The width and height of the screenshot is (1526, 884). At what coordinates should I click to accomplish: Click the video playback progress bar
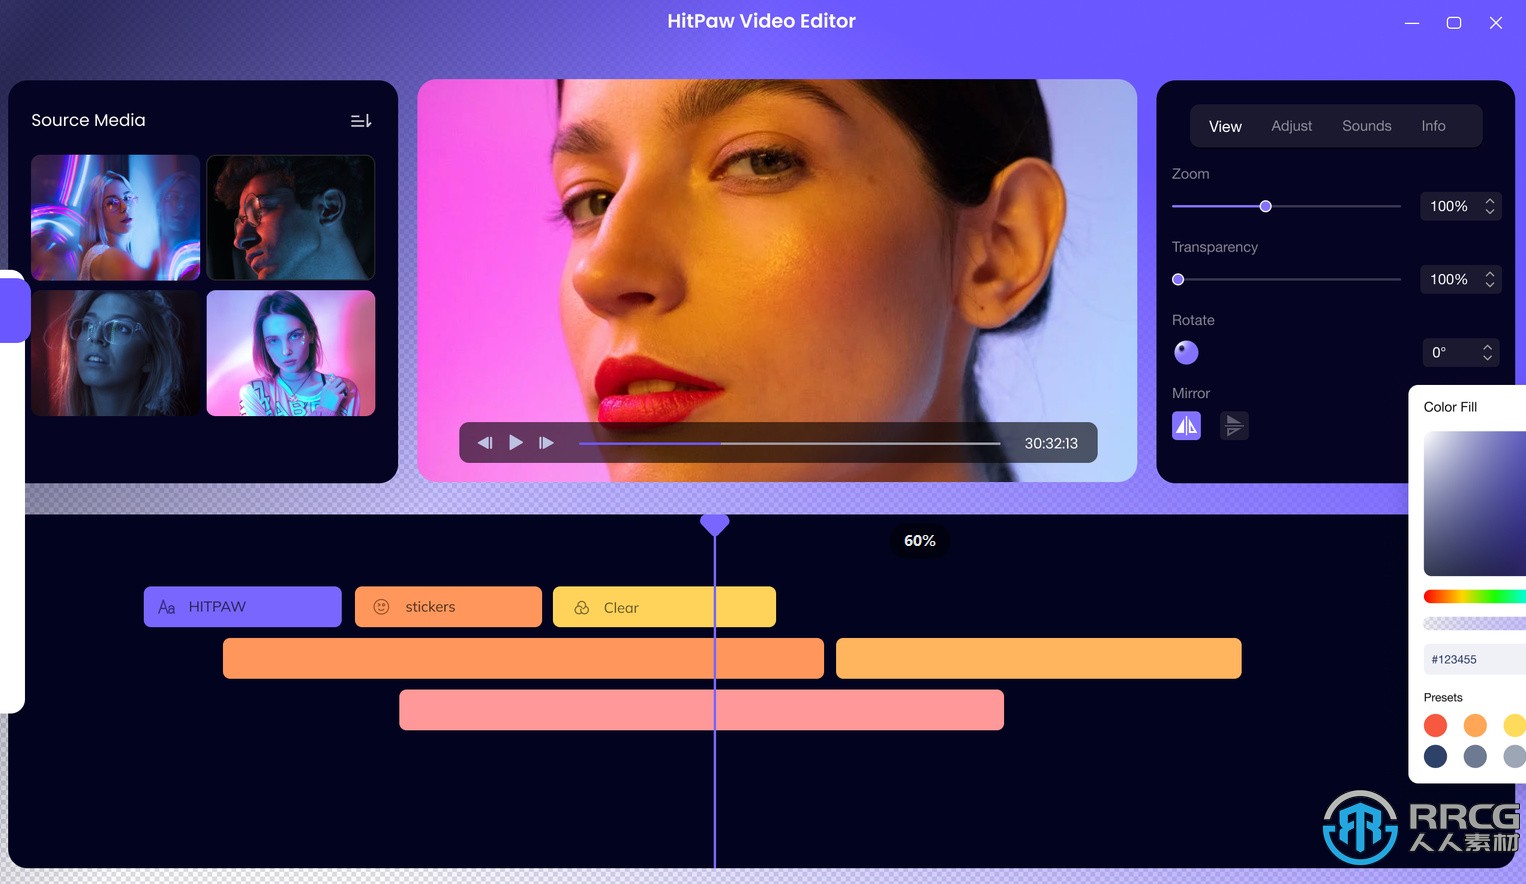[789, 443]
